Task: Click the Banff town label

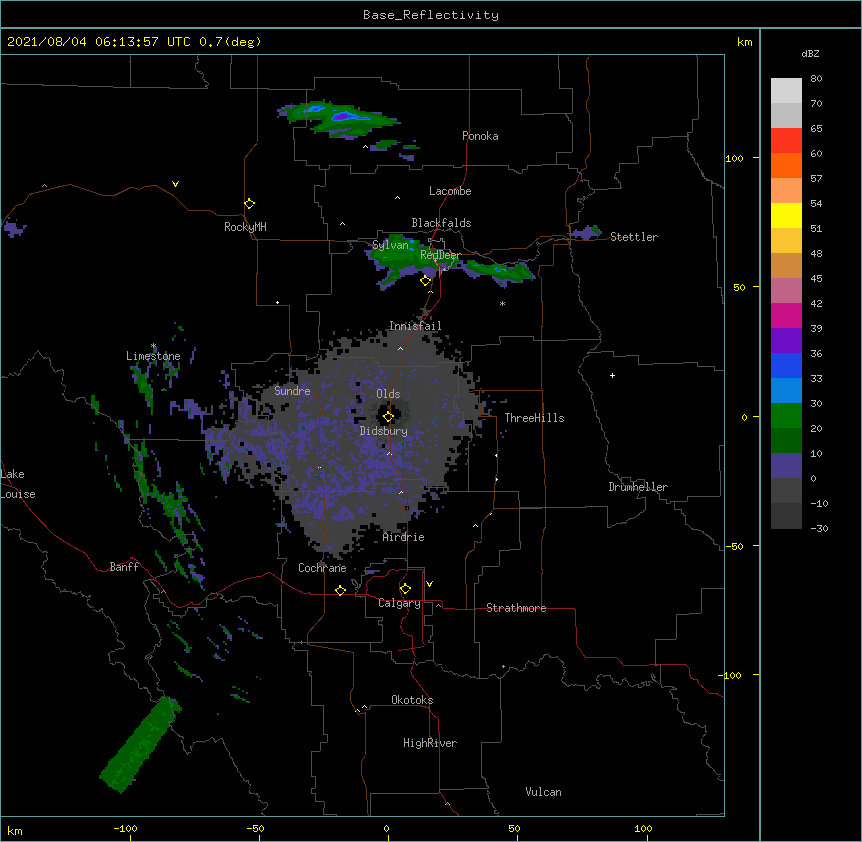Action: click(x=124, y=567)
